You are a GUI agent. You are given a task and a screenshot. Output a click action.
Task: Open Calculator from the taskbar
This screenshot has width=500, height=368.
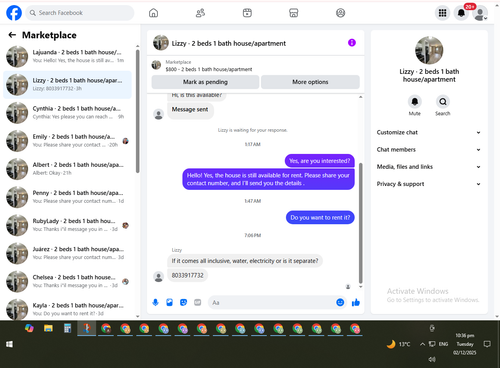[67, 329]
